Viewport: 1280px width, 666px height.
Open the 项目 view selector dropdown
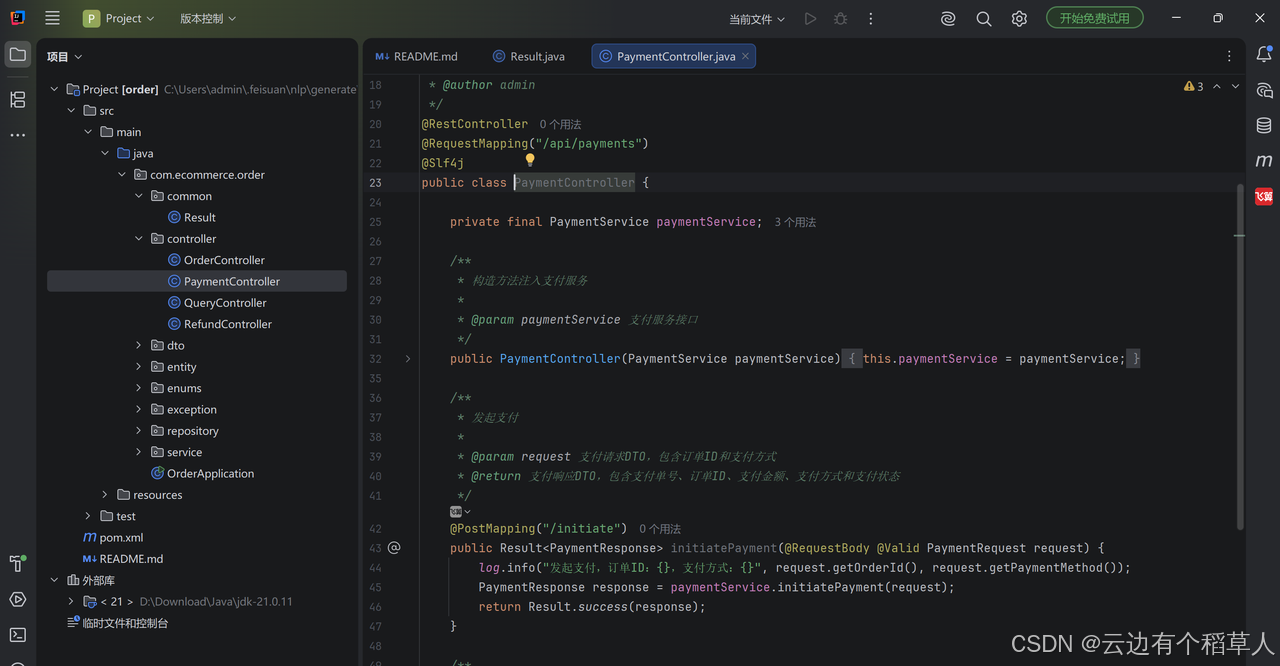pyautogui.click(x=65, y=57)
